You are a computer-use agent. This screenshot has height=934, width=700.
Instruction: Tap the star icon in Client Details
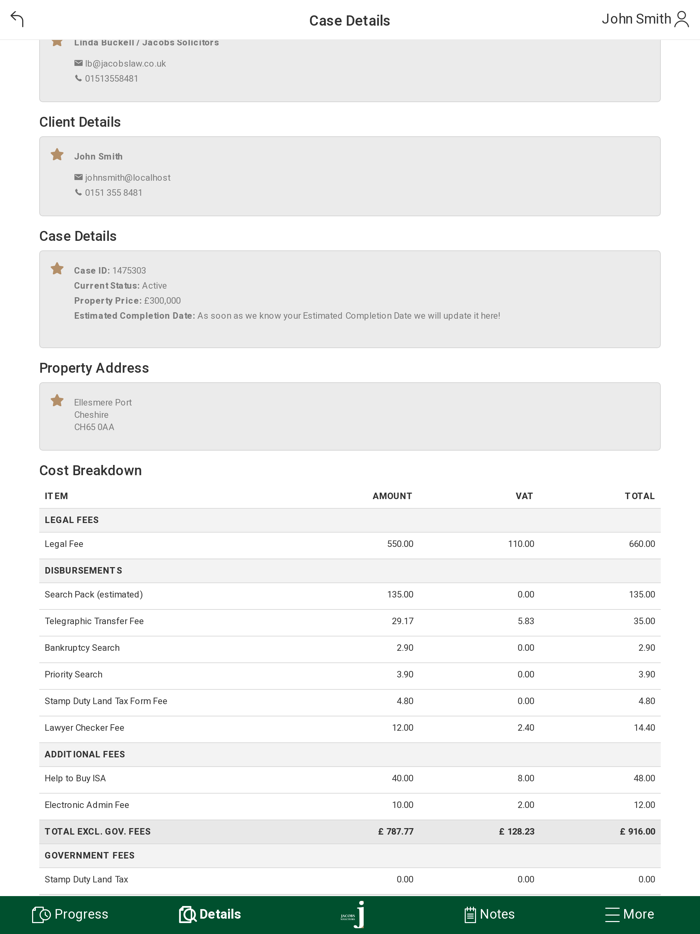coord(57,155)
